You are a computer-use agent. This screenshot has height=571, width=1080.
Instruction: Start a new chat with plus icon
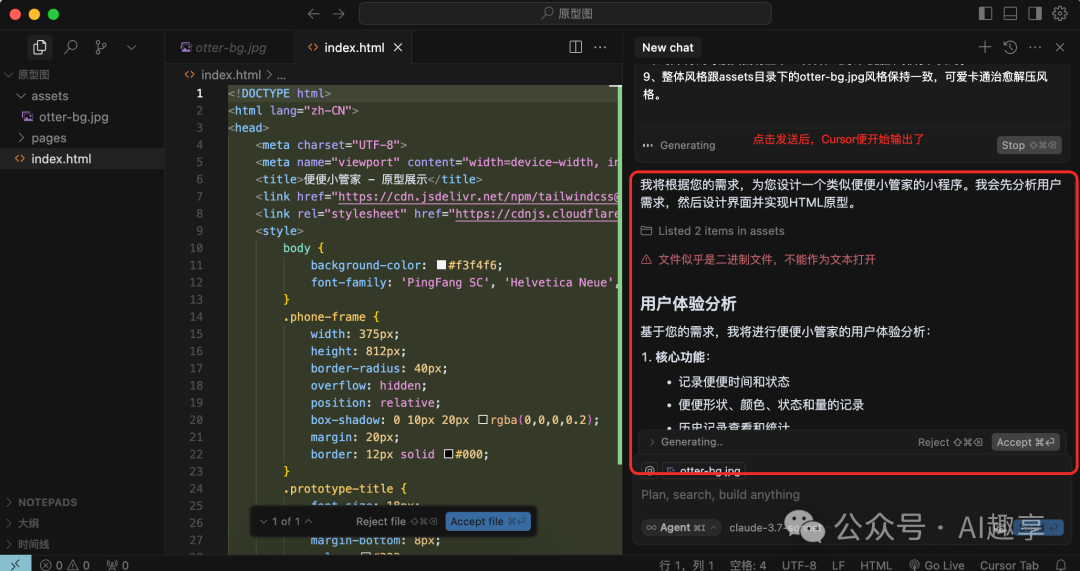(985, 47)
